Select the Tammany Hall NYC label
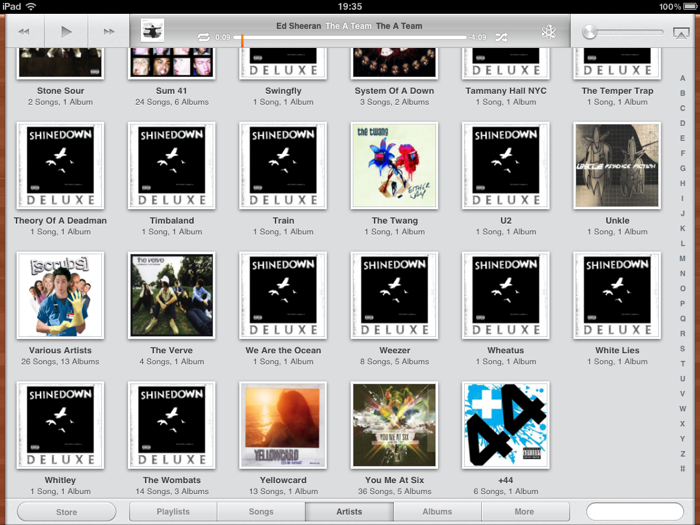The image size is (700, 525). [506, 91]
